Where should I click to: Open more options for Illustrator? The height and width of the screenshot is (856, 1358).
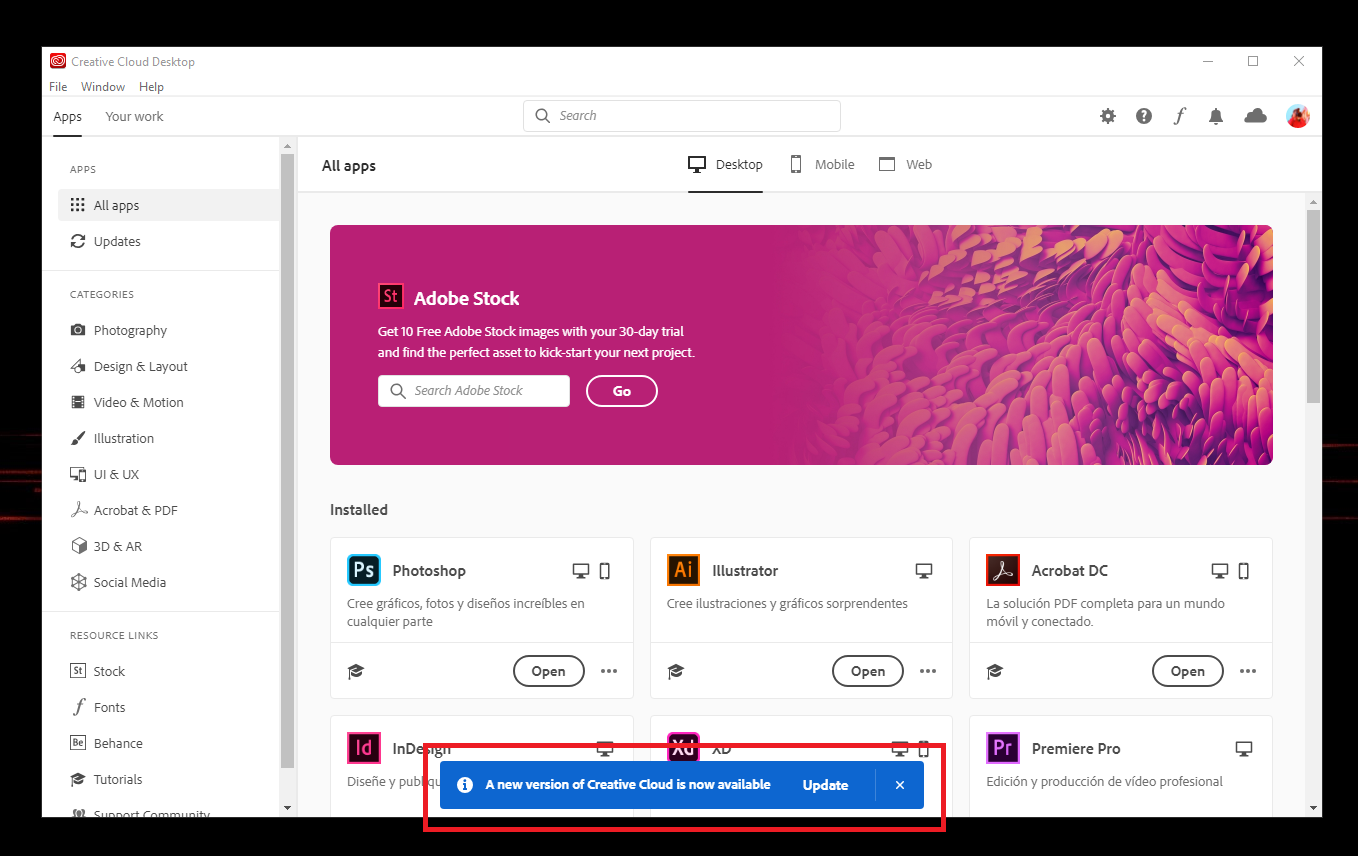pyautogui.click(x=928, y=671)
